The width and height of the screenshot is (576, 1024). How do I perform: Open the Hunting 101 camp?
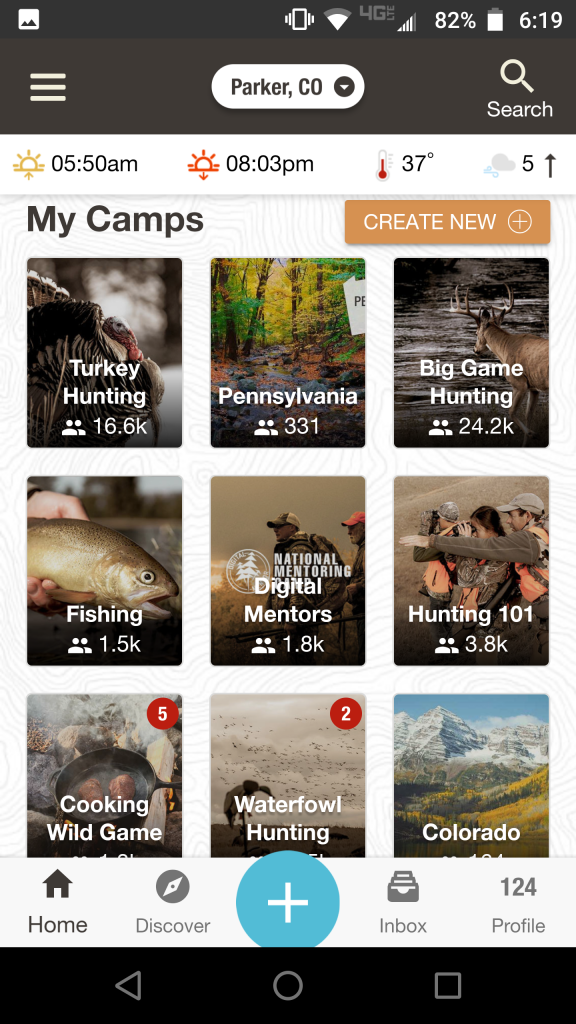click(x=472, y=571)
